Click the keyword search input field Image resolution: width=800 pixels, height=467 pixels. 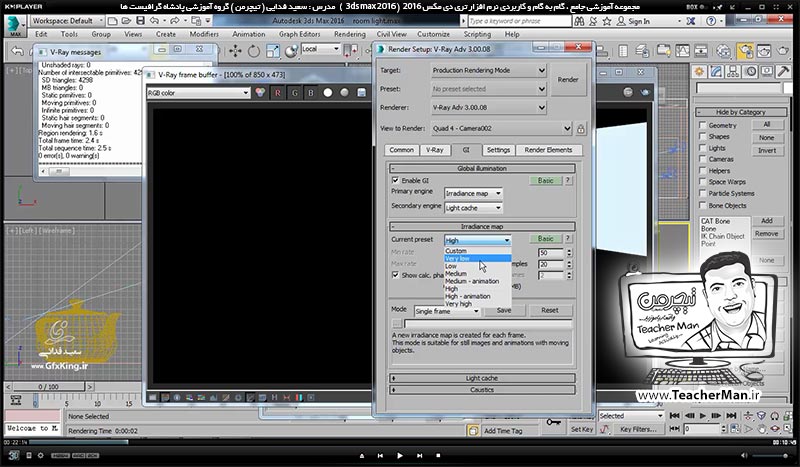click(519, 21)
